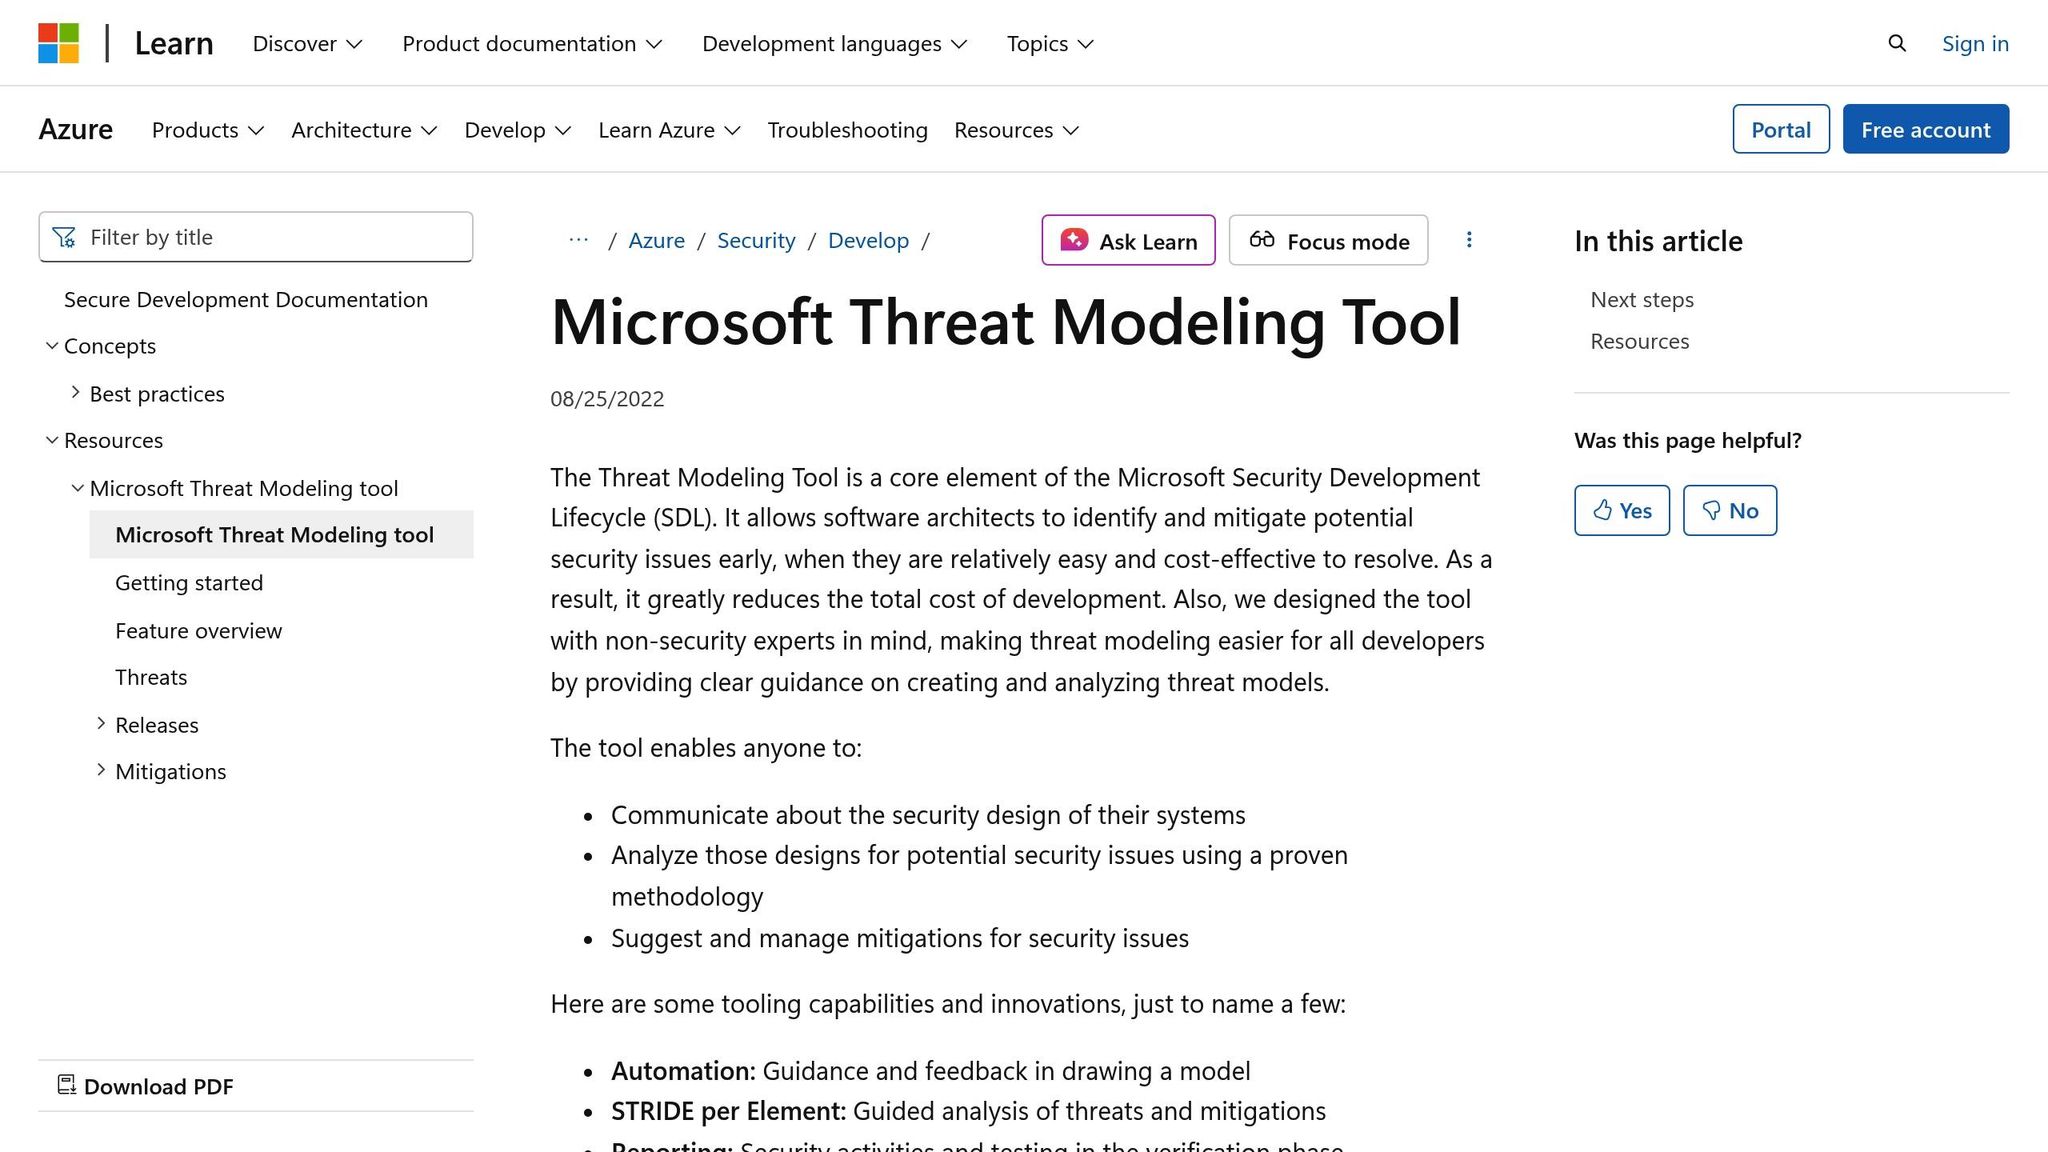Click the Security breadcrumb link

point(756,240)
